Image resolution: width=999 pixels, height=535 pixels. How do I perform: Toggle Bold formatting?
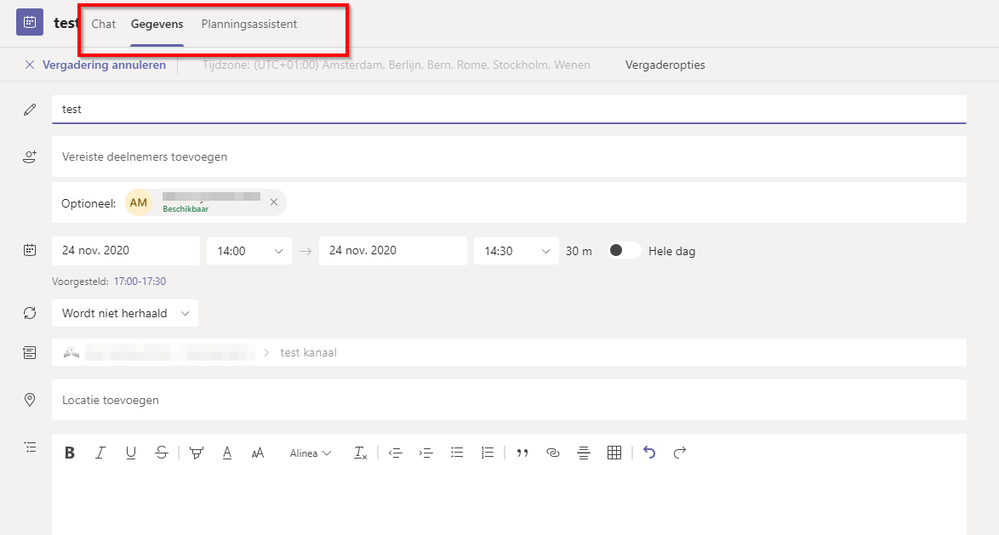click(69, 453)
